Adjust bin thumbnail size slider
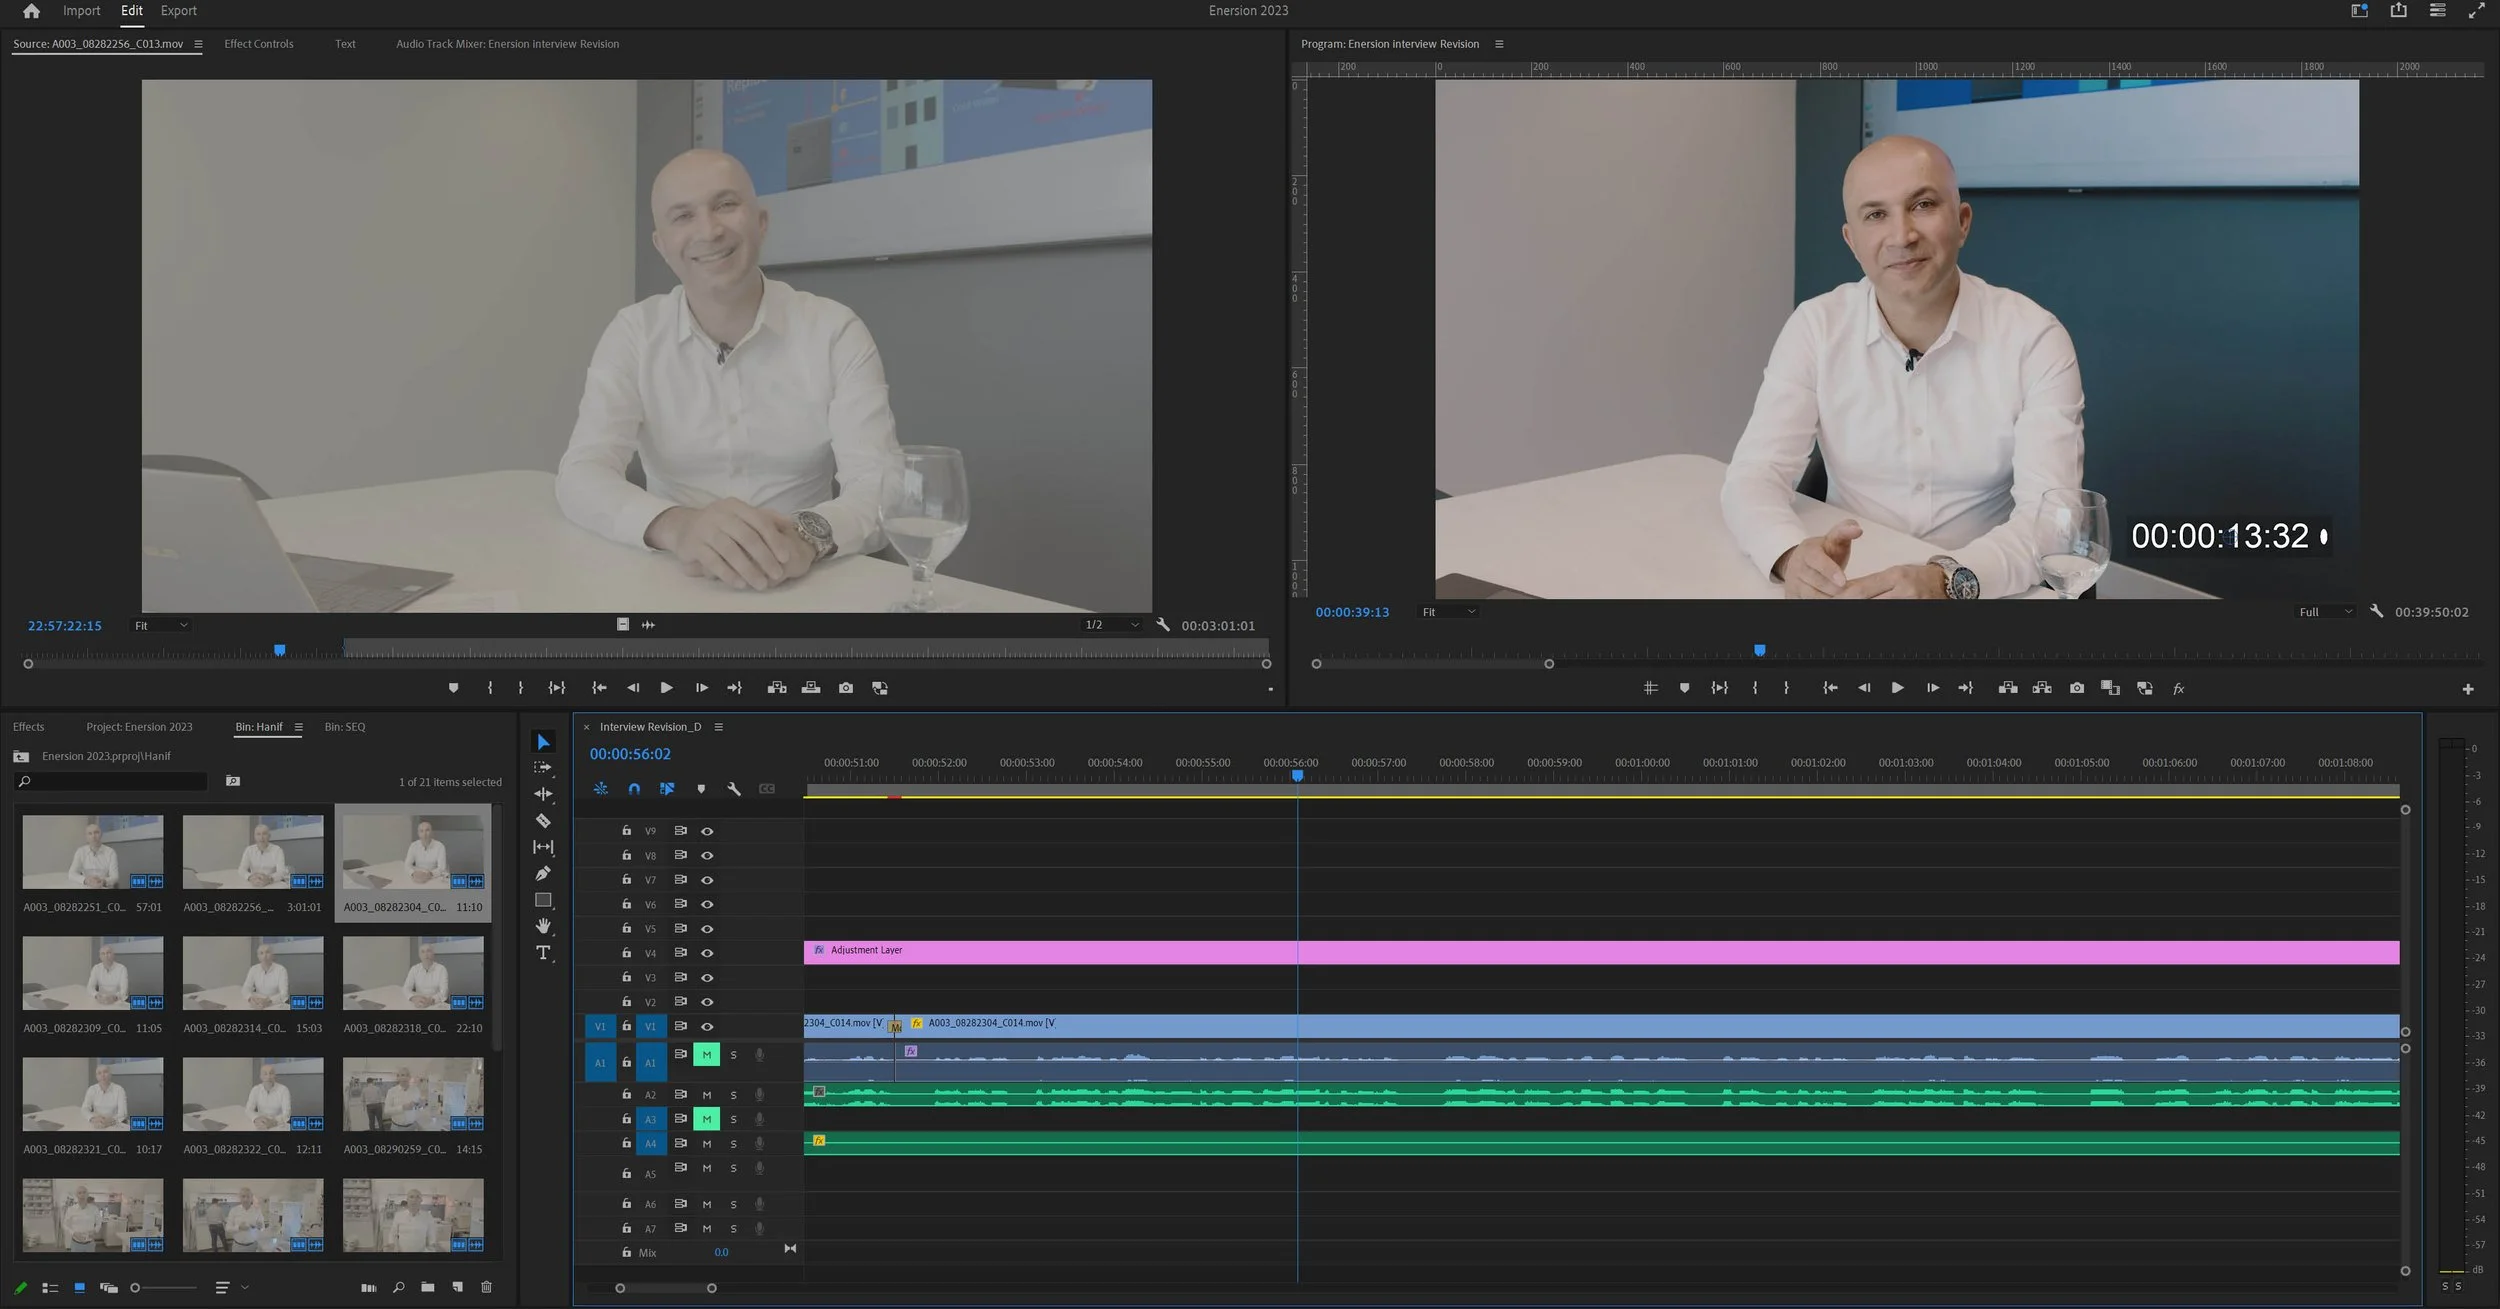This screenshot has width=2500, height=1309. click(136, 1288)
